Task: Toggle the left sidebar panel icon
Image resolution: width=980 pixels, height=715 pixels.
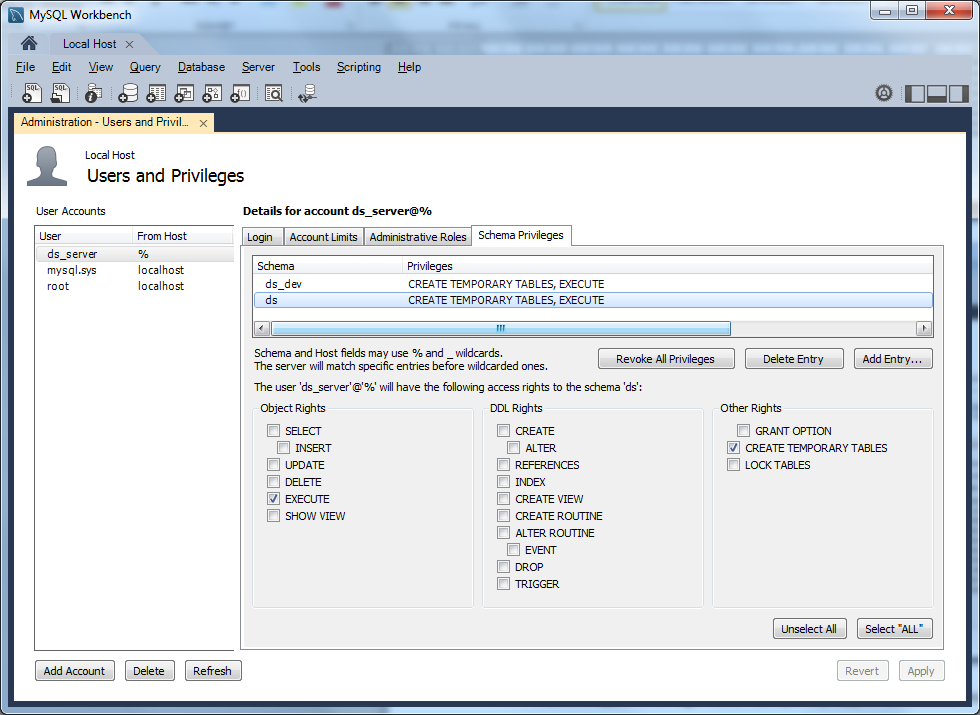Action: pyautogui.click(x=914, y=94)
